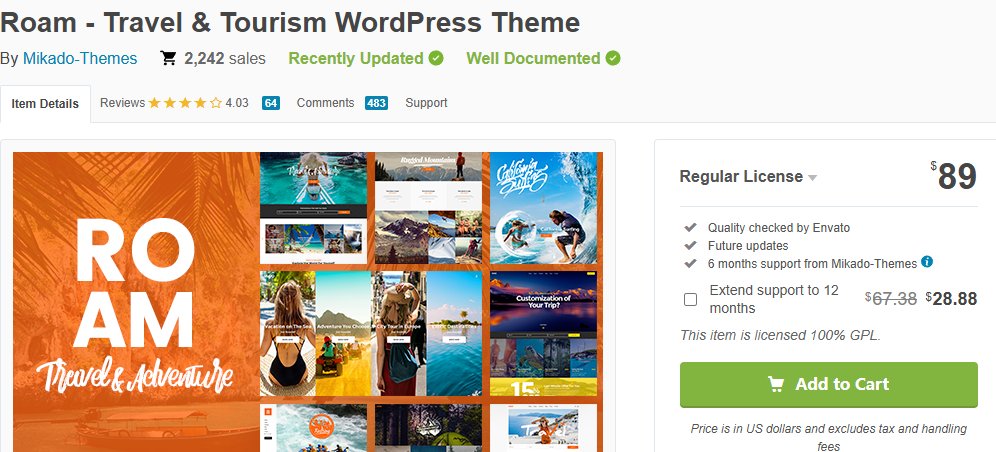Click the Roam theme page title
The width and height of the screenshot is (996, 452).
click(290, 23)
